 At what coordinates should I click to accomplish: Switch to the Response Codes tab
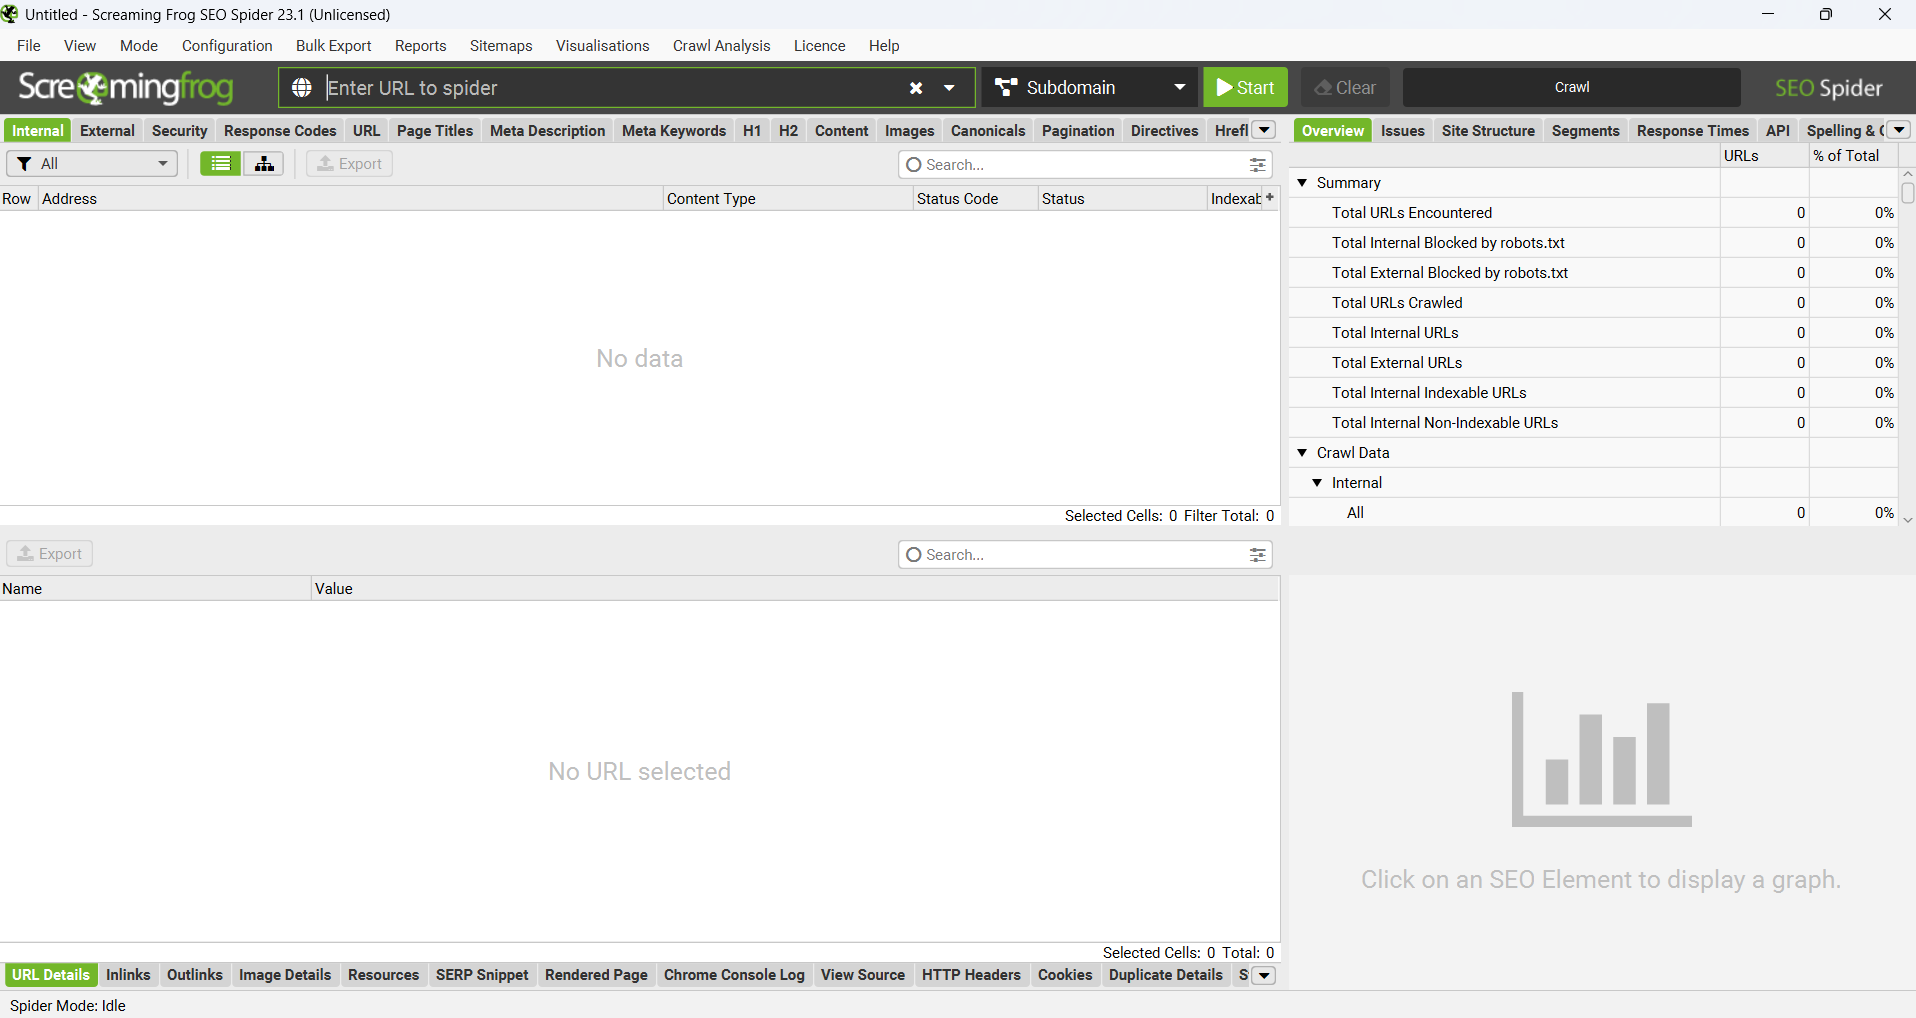point(280,131)
